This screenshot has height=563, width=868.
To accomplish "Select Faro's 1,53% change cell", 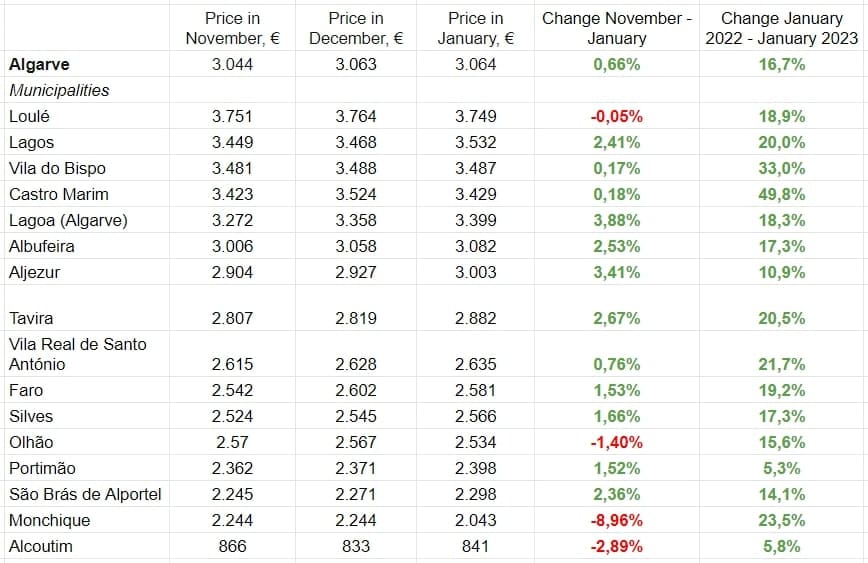I will click(x=616, y=390).
